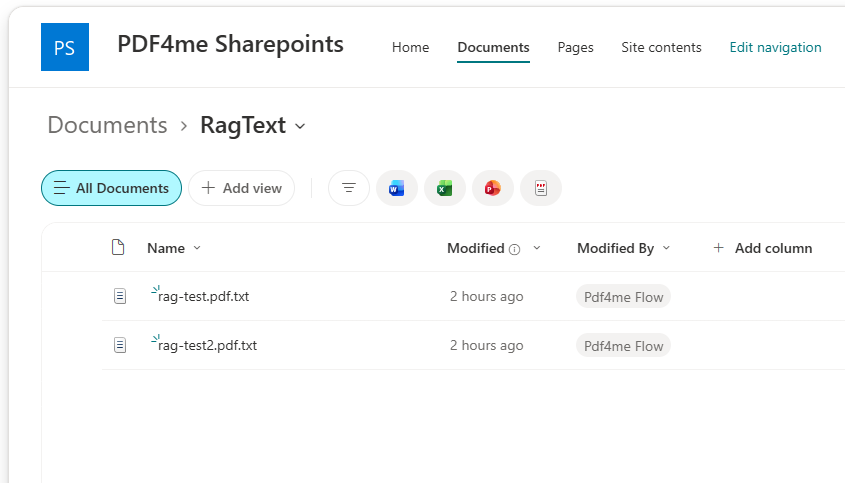This screenshot has height=483, width=845.
Task: Open the Pages navigation tab
Action: (575, 47)
